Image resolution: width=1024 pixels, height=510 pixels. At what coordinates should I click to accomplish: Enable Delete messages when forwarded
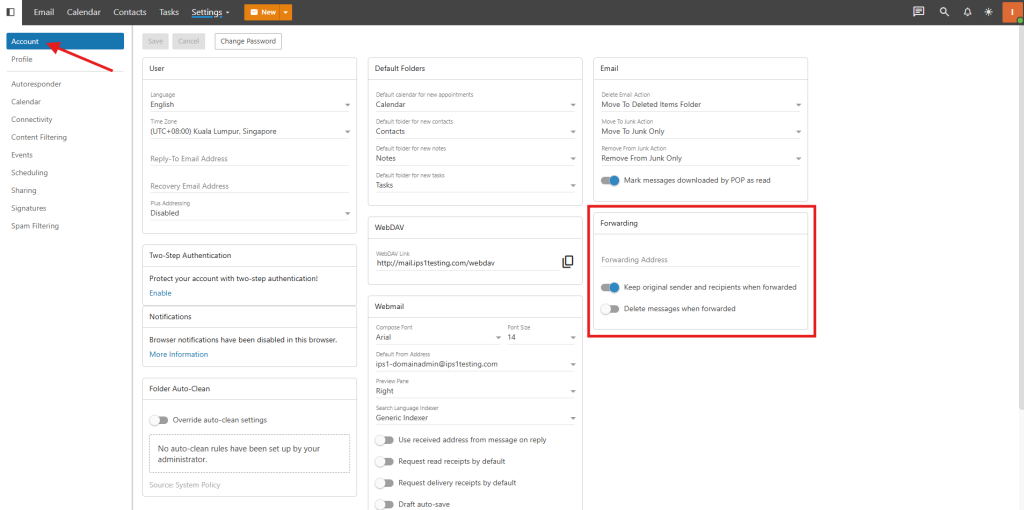click(610, 309)
